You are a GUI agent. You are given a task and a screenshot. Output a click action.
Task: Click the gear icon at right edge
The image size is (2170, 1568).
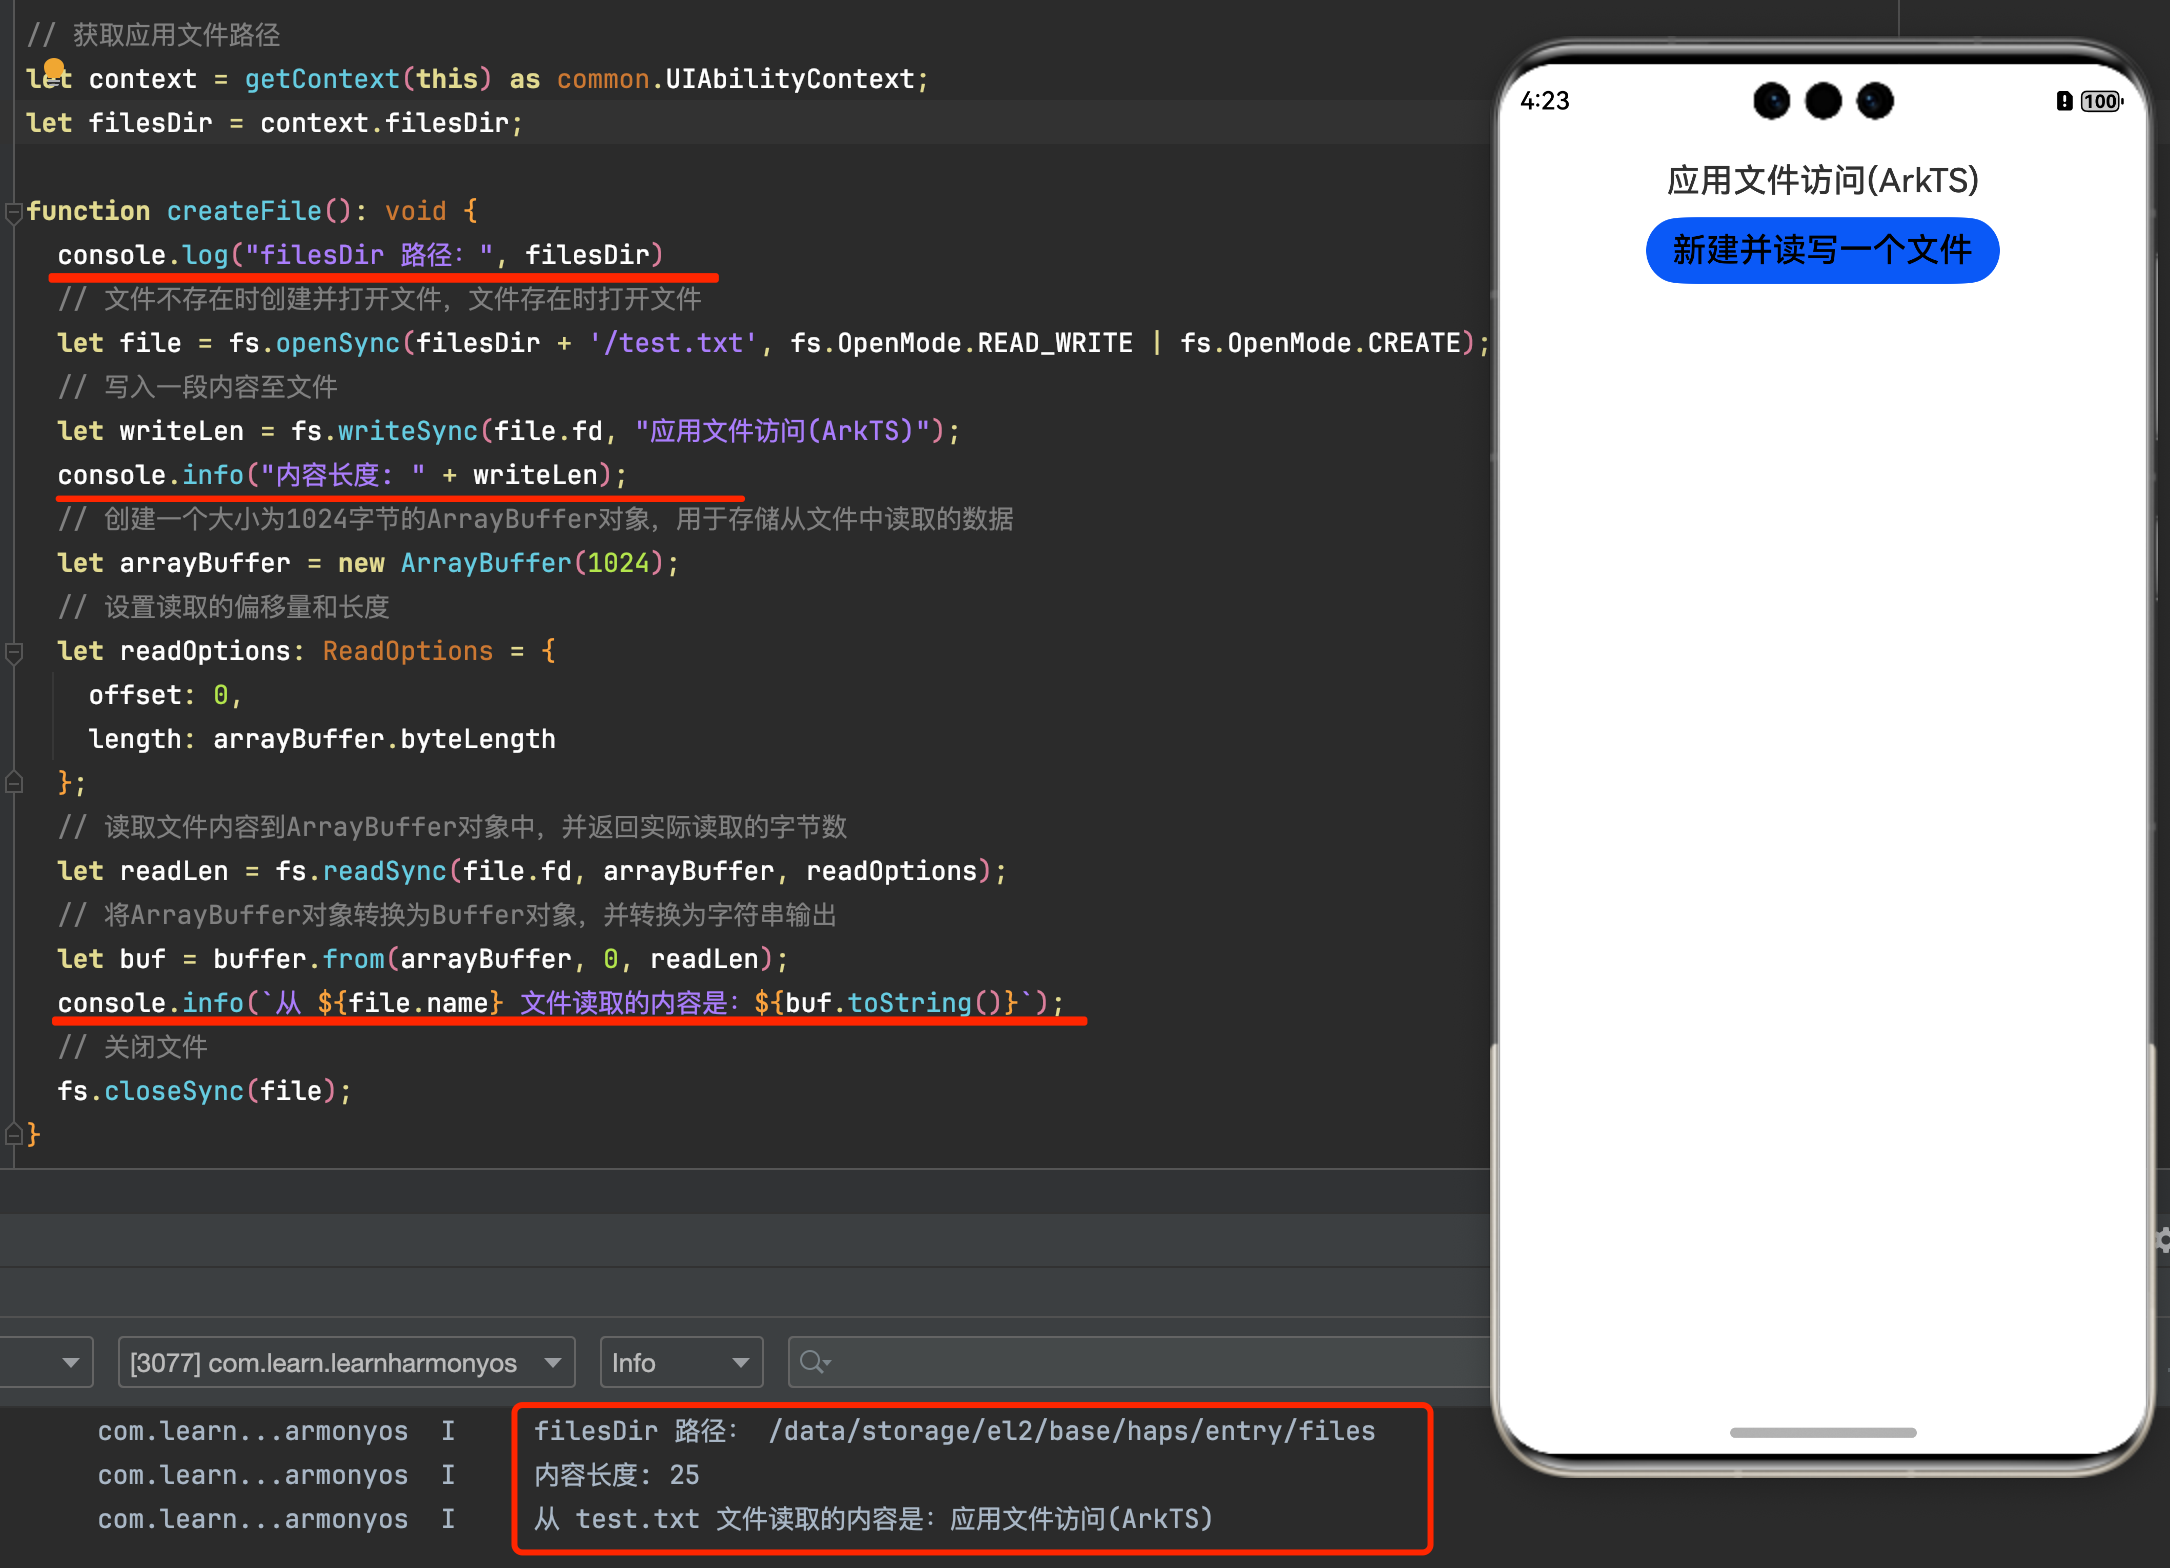(x=2162, y=1241)
